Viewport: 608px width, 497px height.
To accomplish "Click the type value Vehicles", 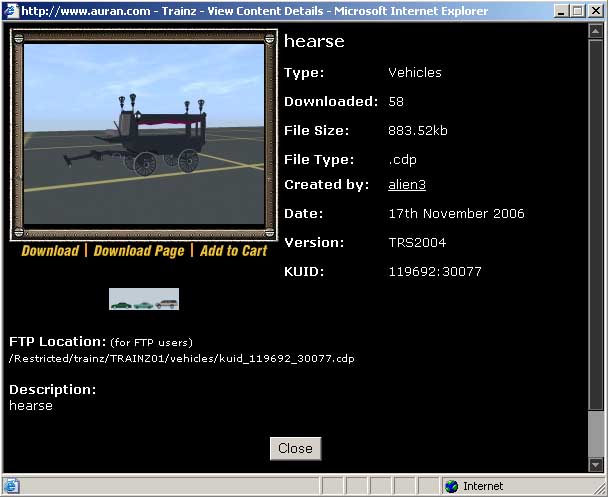I will [415, 72].
